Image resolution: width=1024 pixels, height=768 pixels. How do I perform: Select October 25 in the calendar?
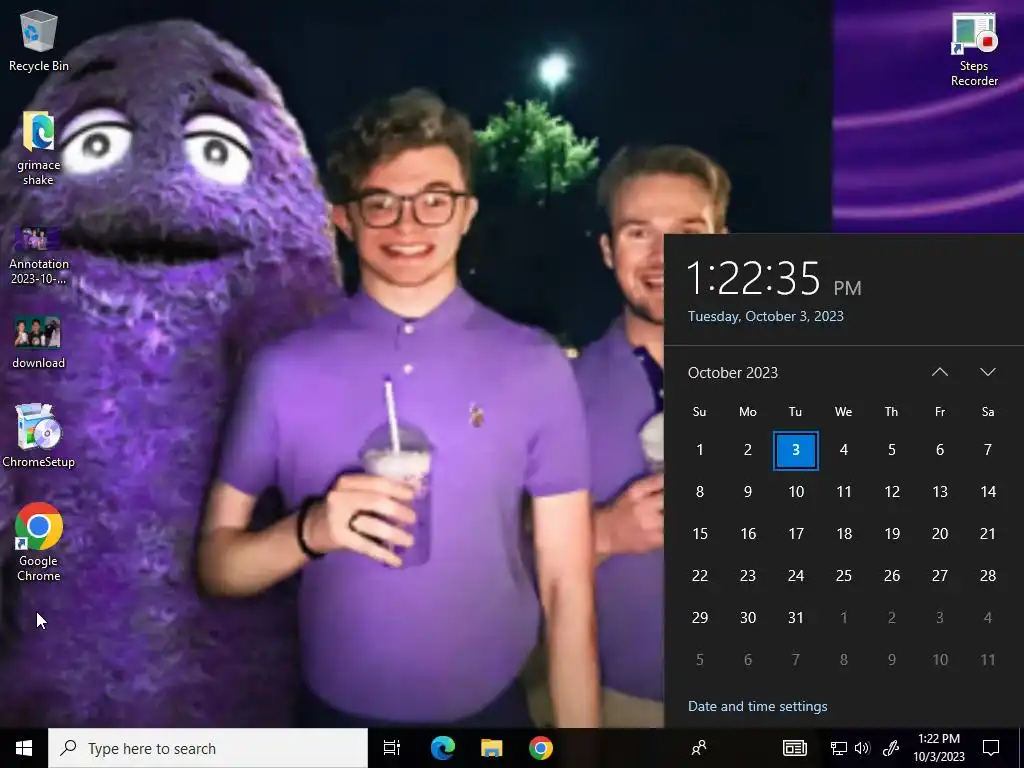coord(844,575)
